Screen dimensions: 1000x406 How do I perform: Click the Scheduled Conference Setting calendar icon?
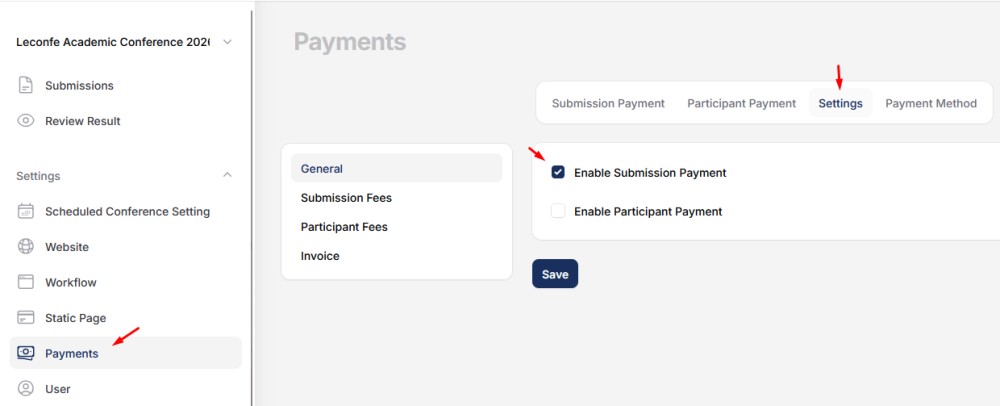click(x=26, y=212)
